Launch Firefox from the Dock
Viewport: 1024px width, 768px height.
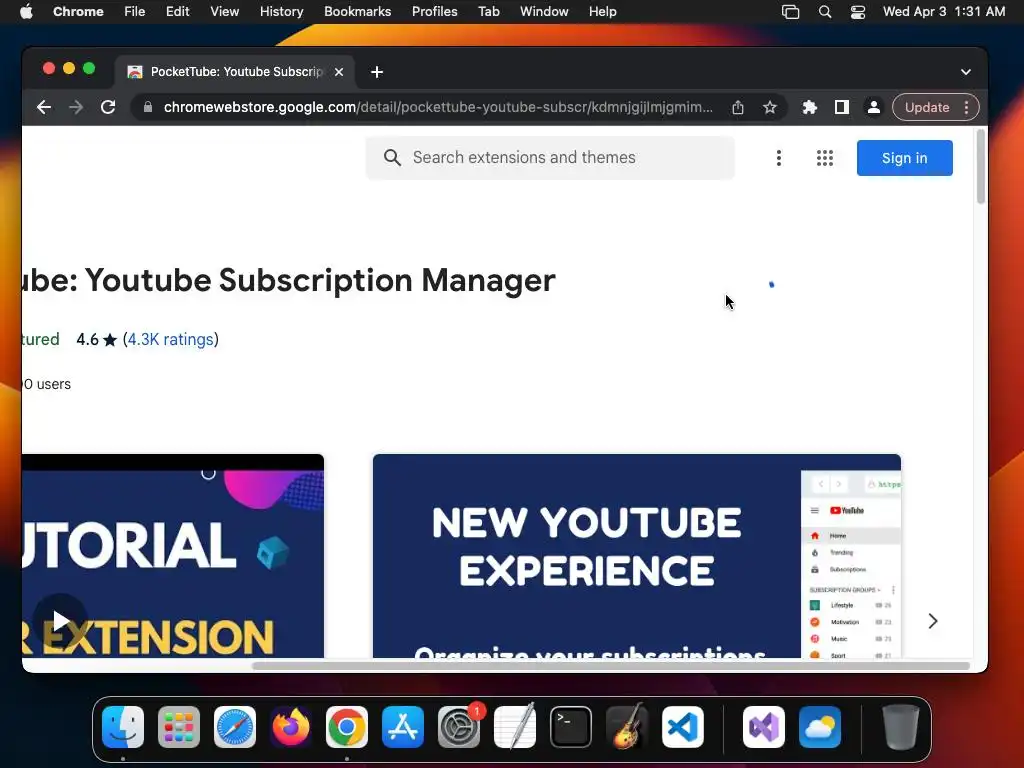click(x=291, y=727)
